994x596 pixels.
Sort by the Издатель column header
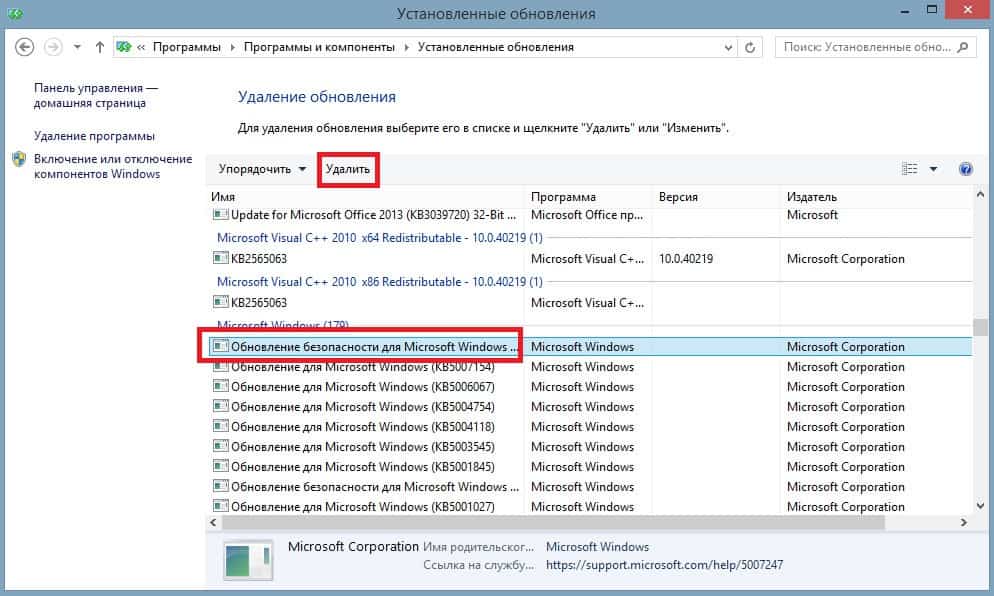coord(811,197)
